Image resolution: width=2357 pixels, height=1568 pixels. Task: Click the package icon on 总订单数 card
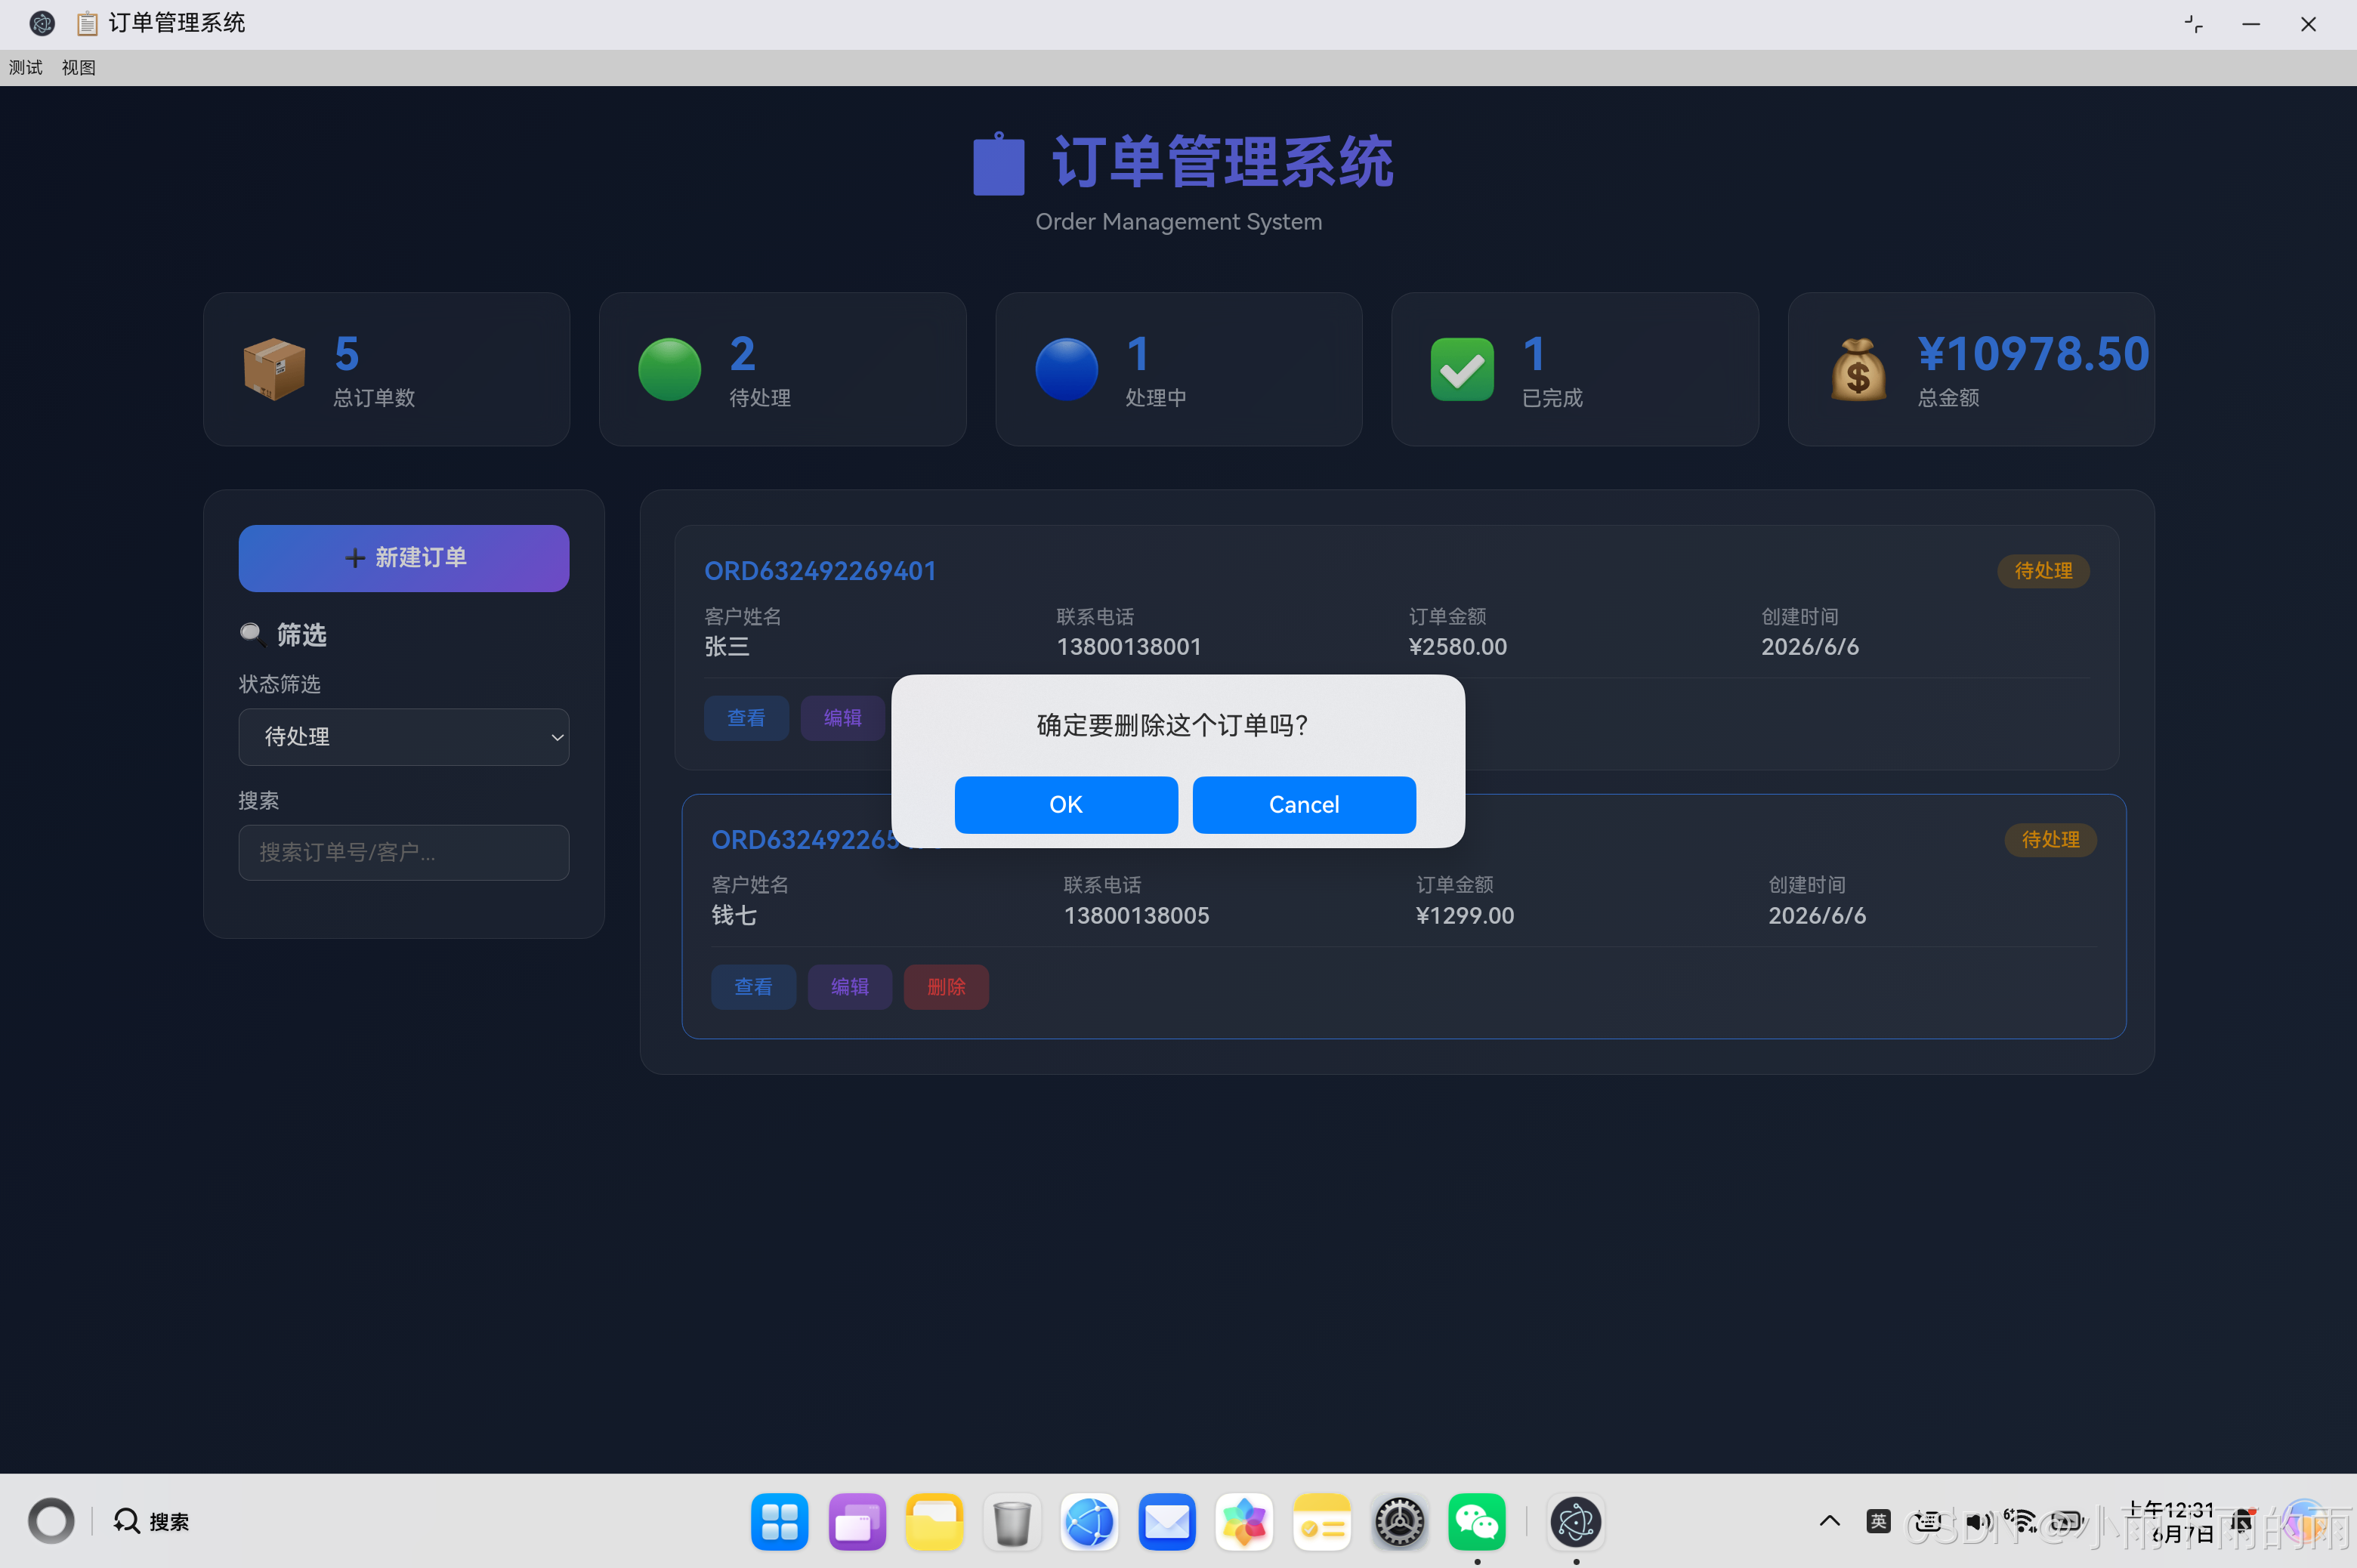pos(274,369)
